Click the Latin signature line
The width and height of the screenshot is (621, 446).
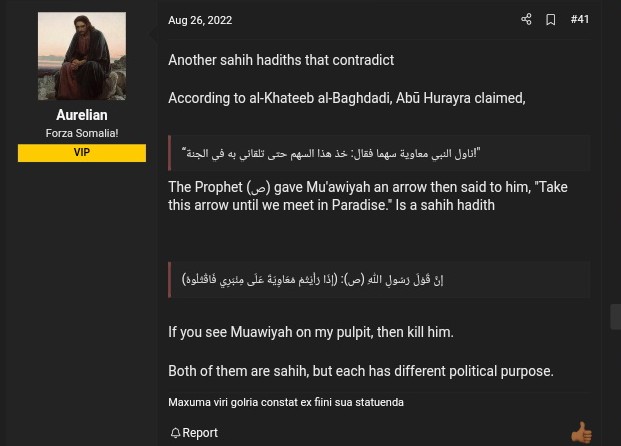(286, 402)
